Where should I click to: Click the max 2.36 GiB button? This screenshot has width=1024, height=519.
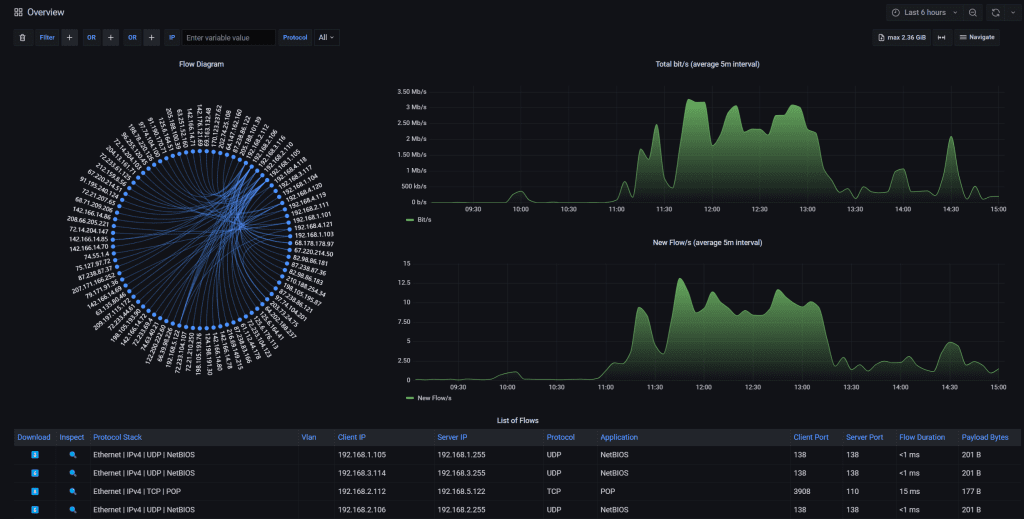click(900, 37)
